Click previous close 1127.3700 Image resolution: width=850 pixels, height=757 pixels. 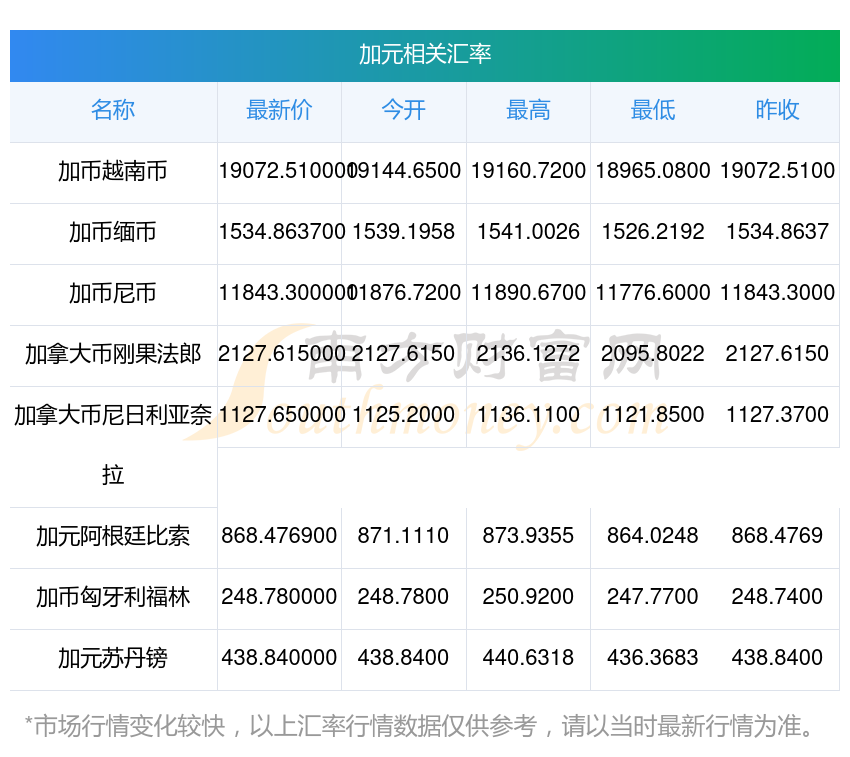(777, 415)
